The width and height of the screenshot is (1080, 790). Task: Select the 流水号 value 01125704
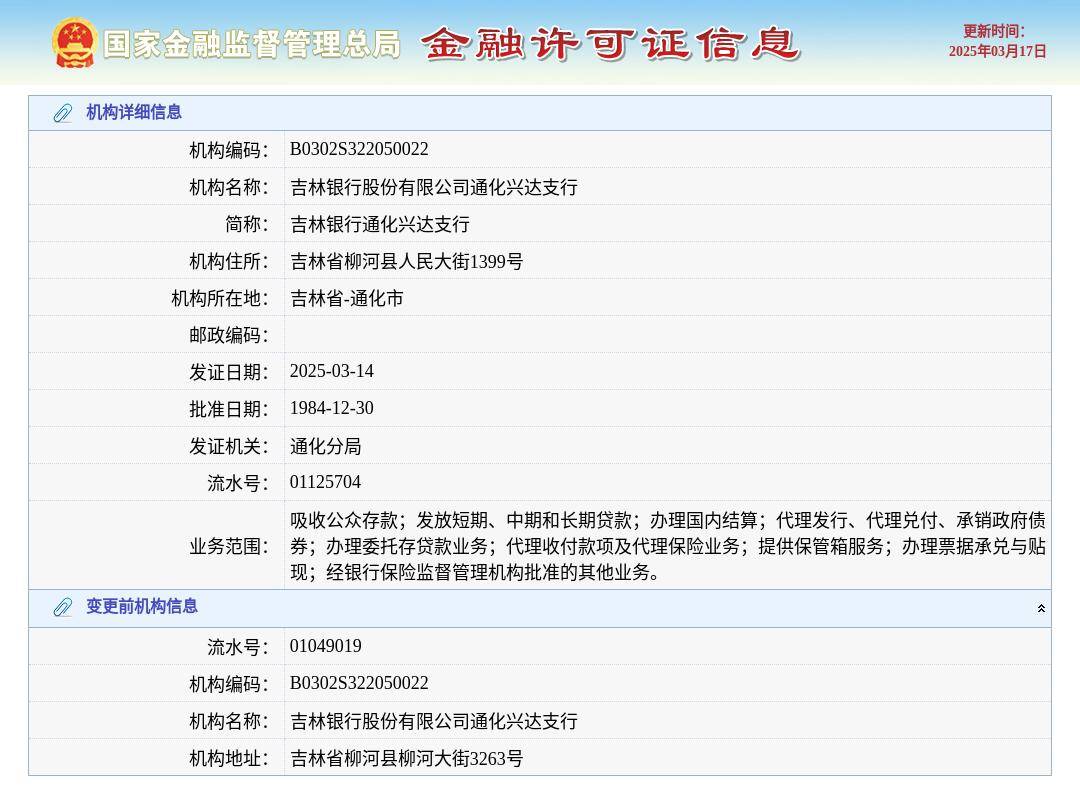coord(326,482)
